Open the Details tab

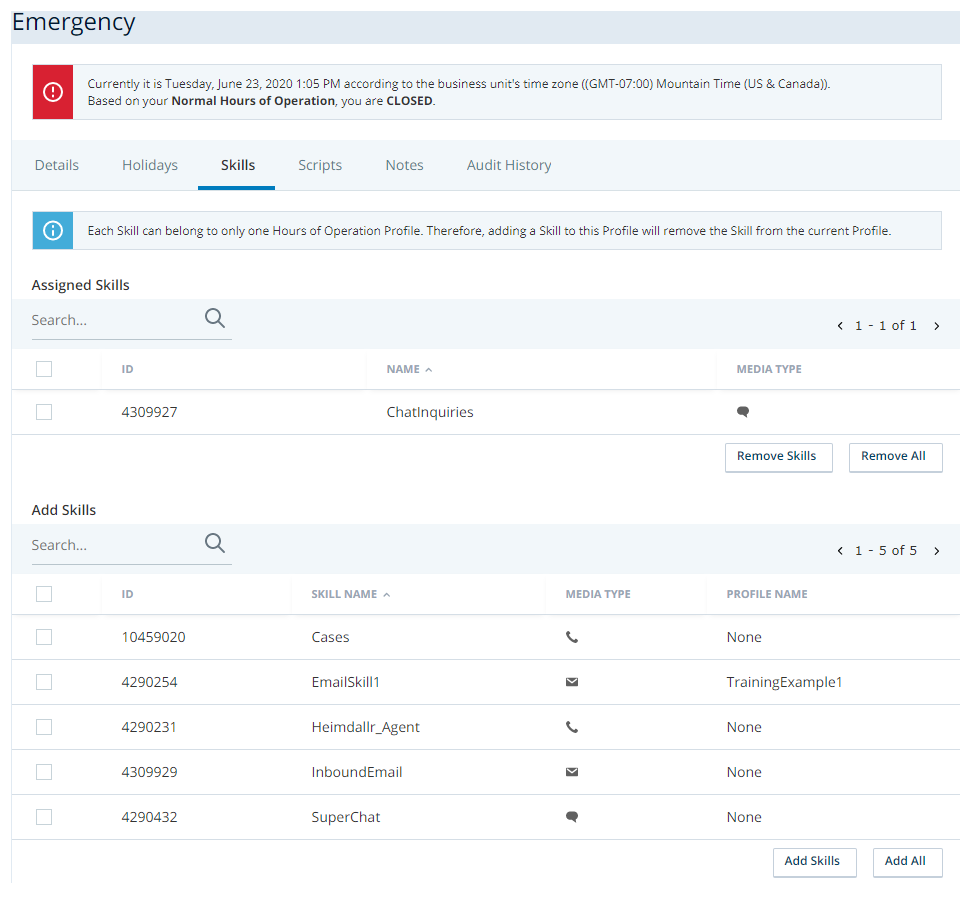pos(57,165)
